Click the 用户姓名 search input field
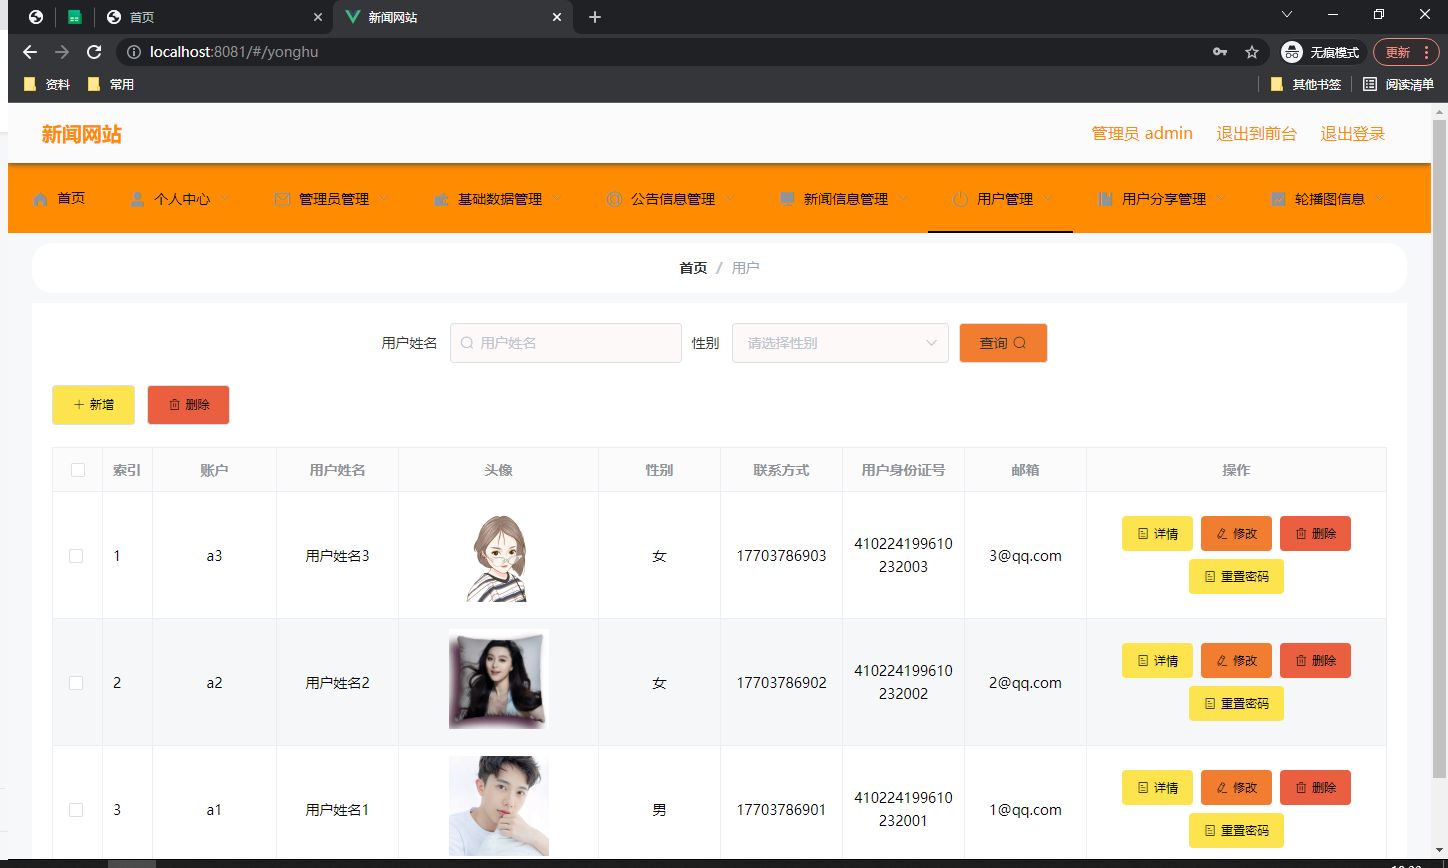The height and width of the screenshot is (868, 1448). pos(566,343)
